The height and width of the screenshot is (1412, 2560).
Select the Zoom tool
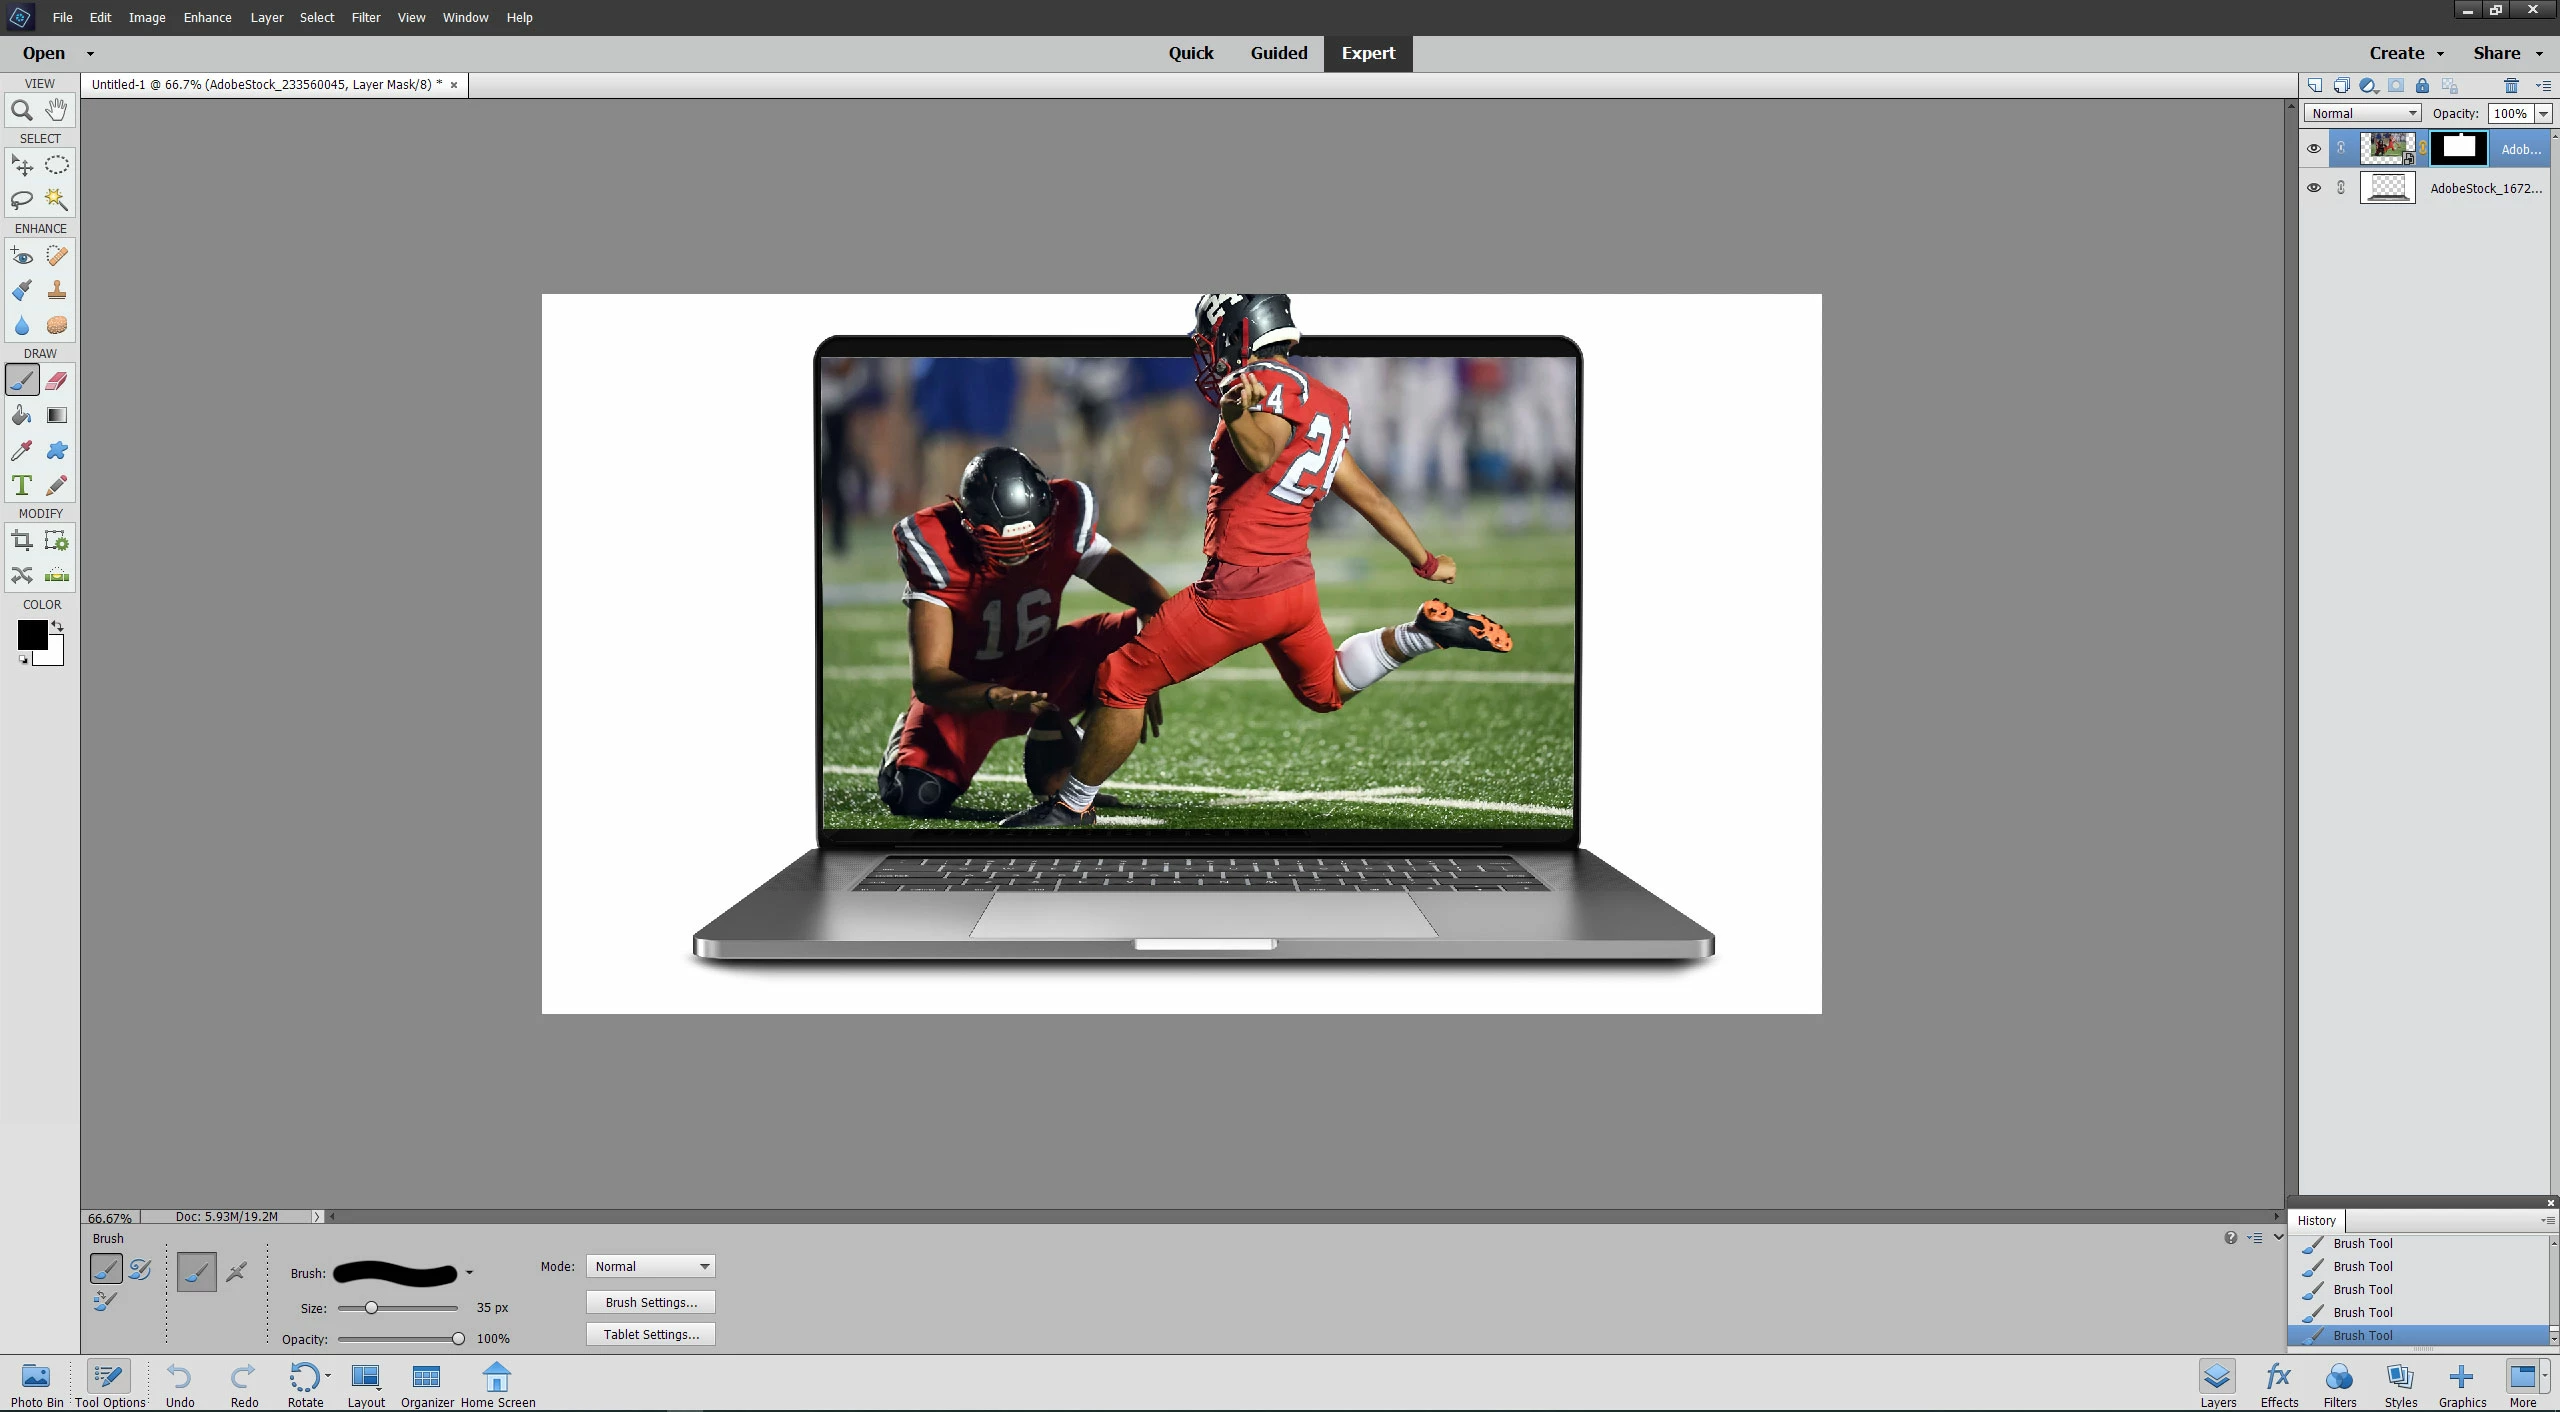pyautogui.click(x=21, y=110)
